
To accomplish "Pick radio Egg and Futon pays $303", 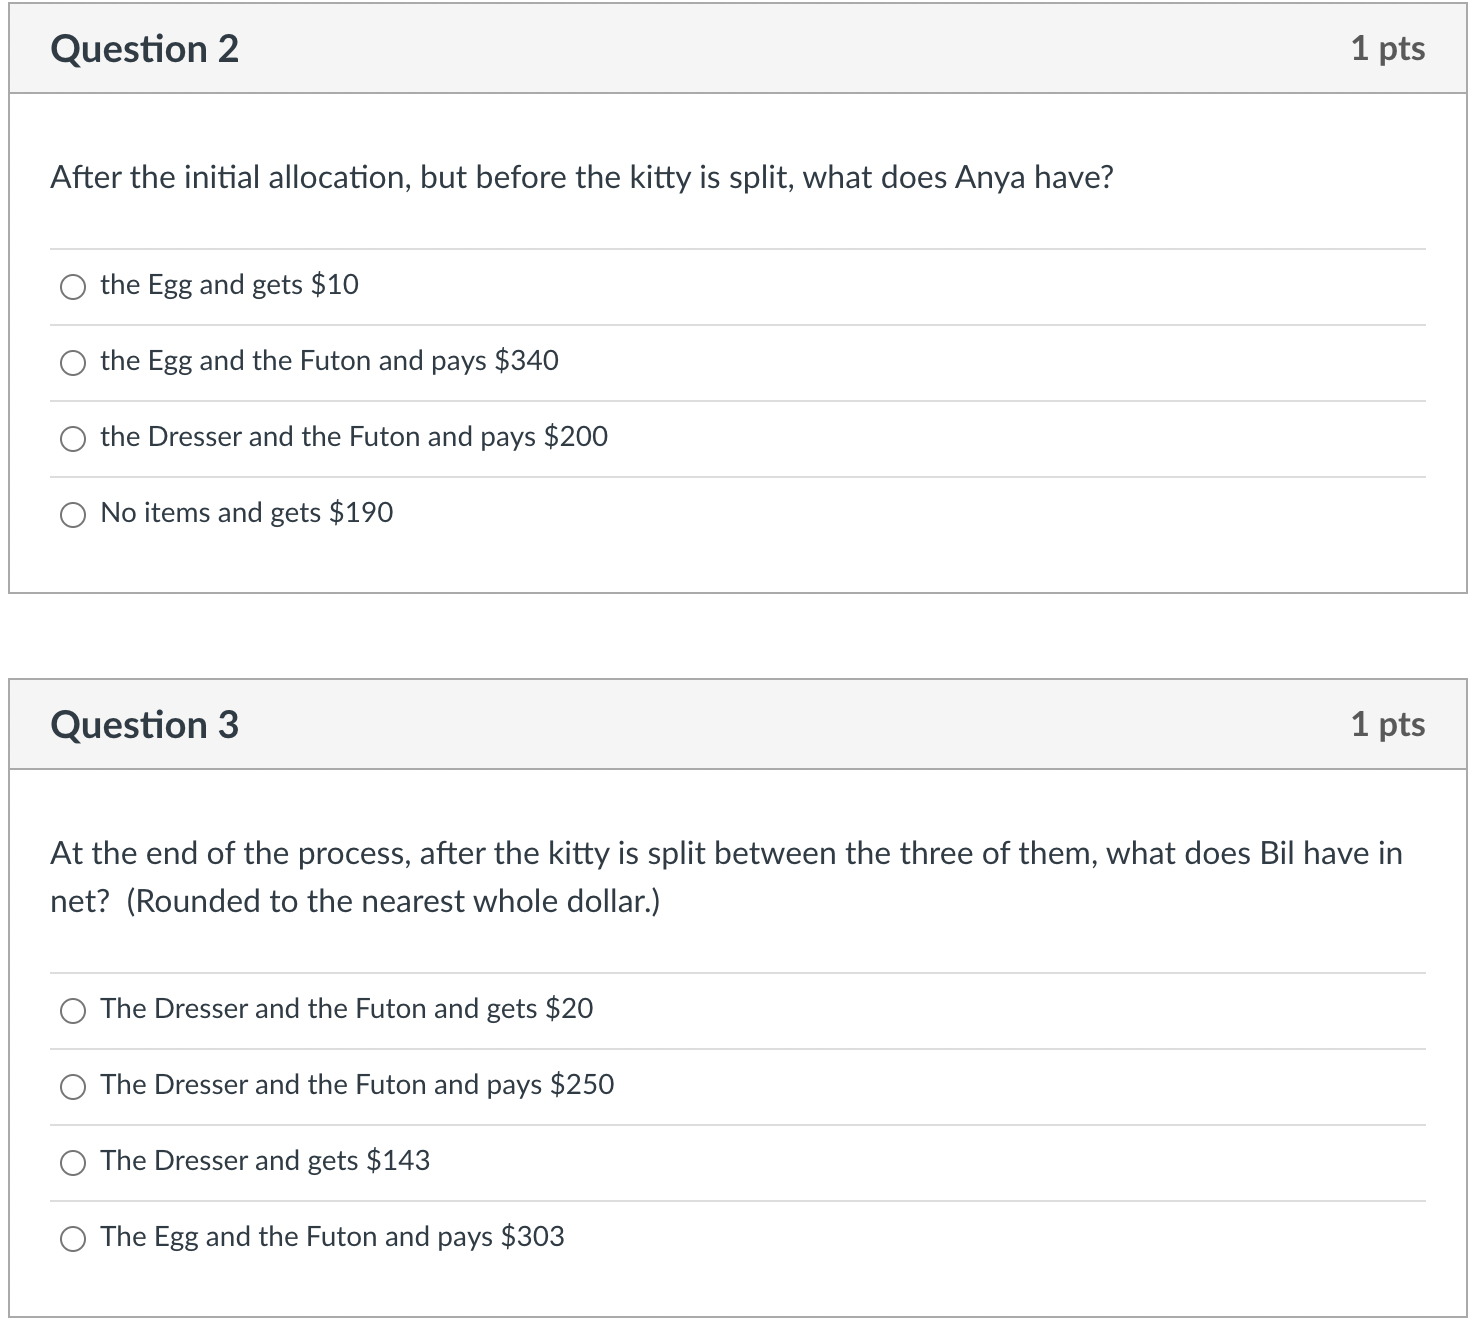I will [73, 1239].
